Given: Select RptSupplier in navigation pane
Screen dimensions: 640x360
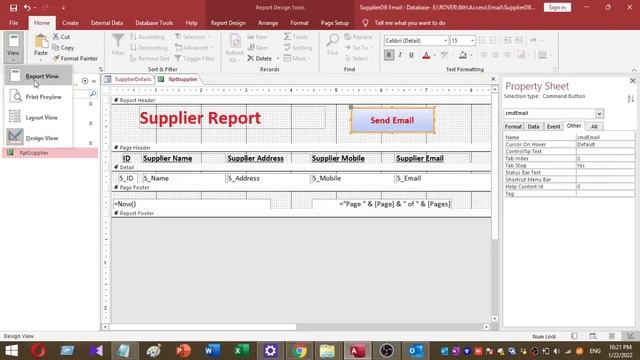Looking at the screenshot, I should pos(50,153).
